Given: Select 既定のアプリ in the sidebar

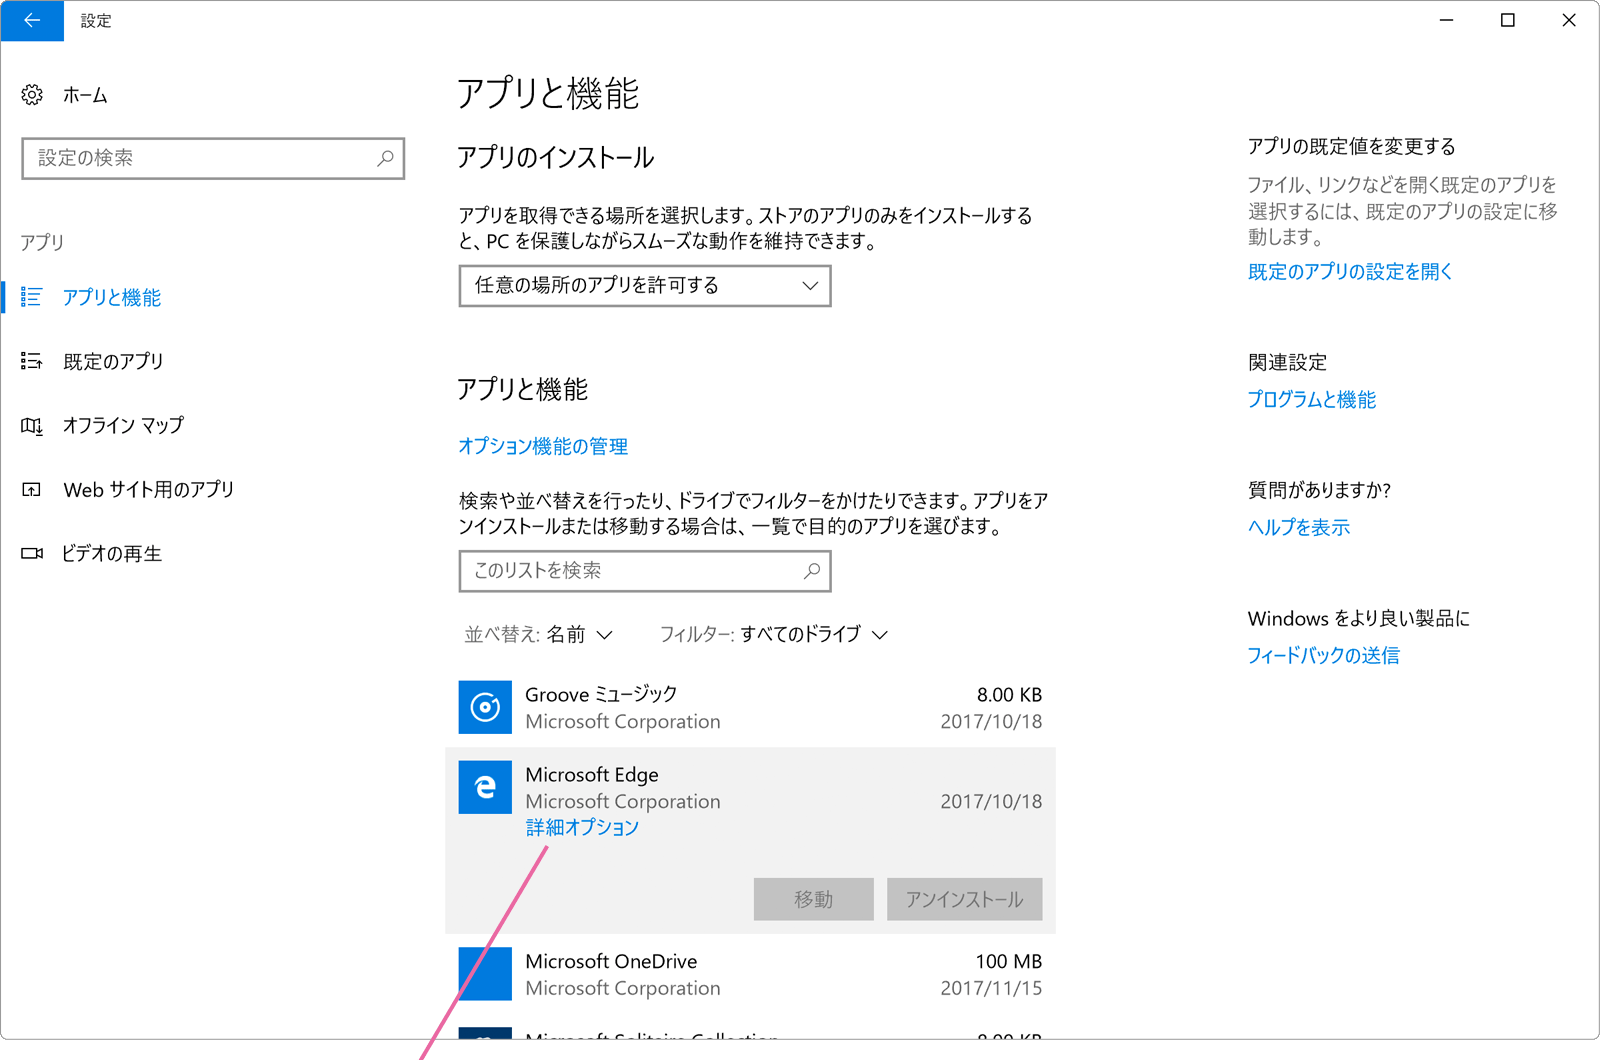Looking at the screenshot, I should click(x=113, y=361).
